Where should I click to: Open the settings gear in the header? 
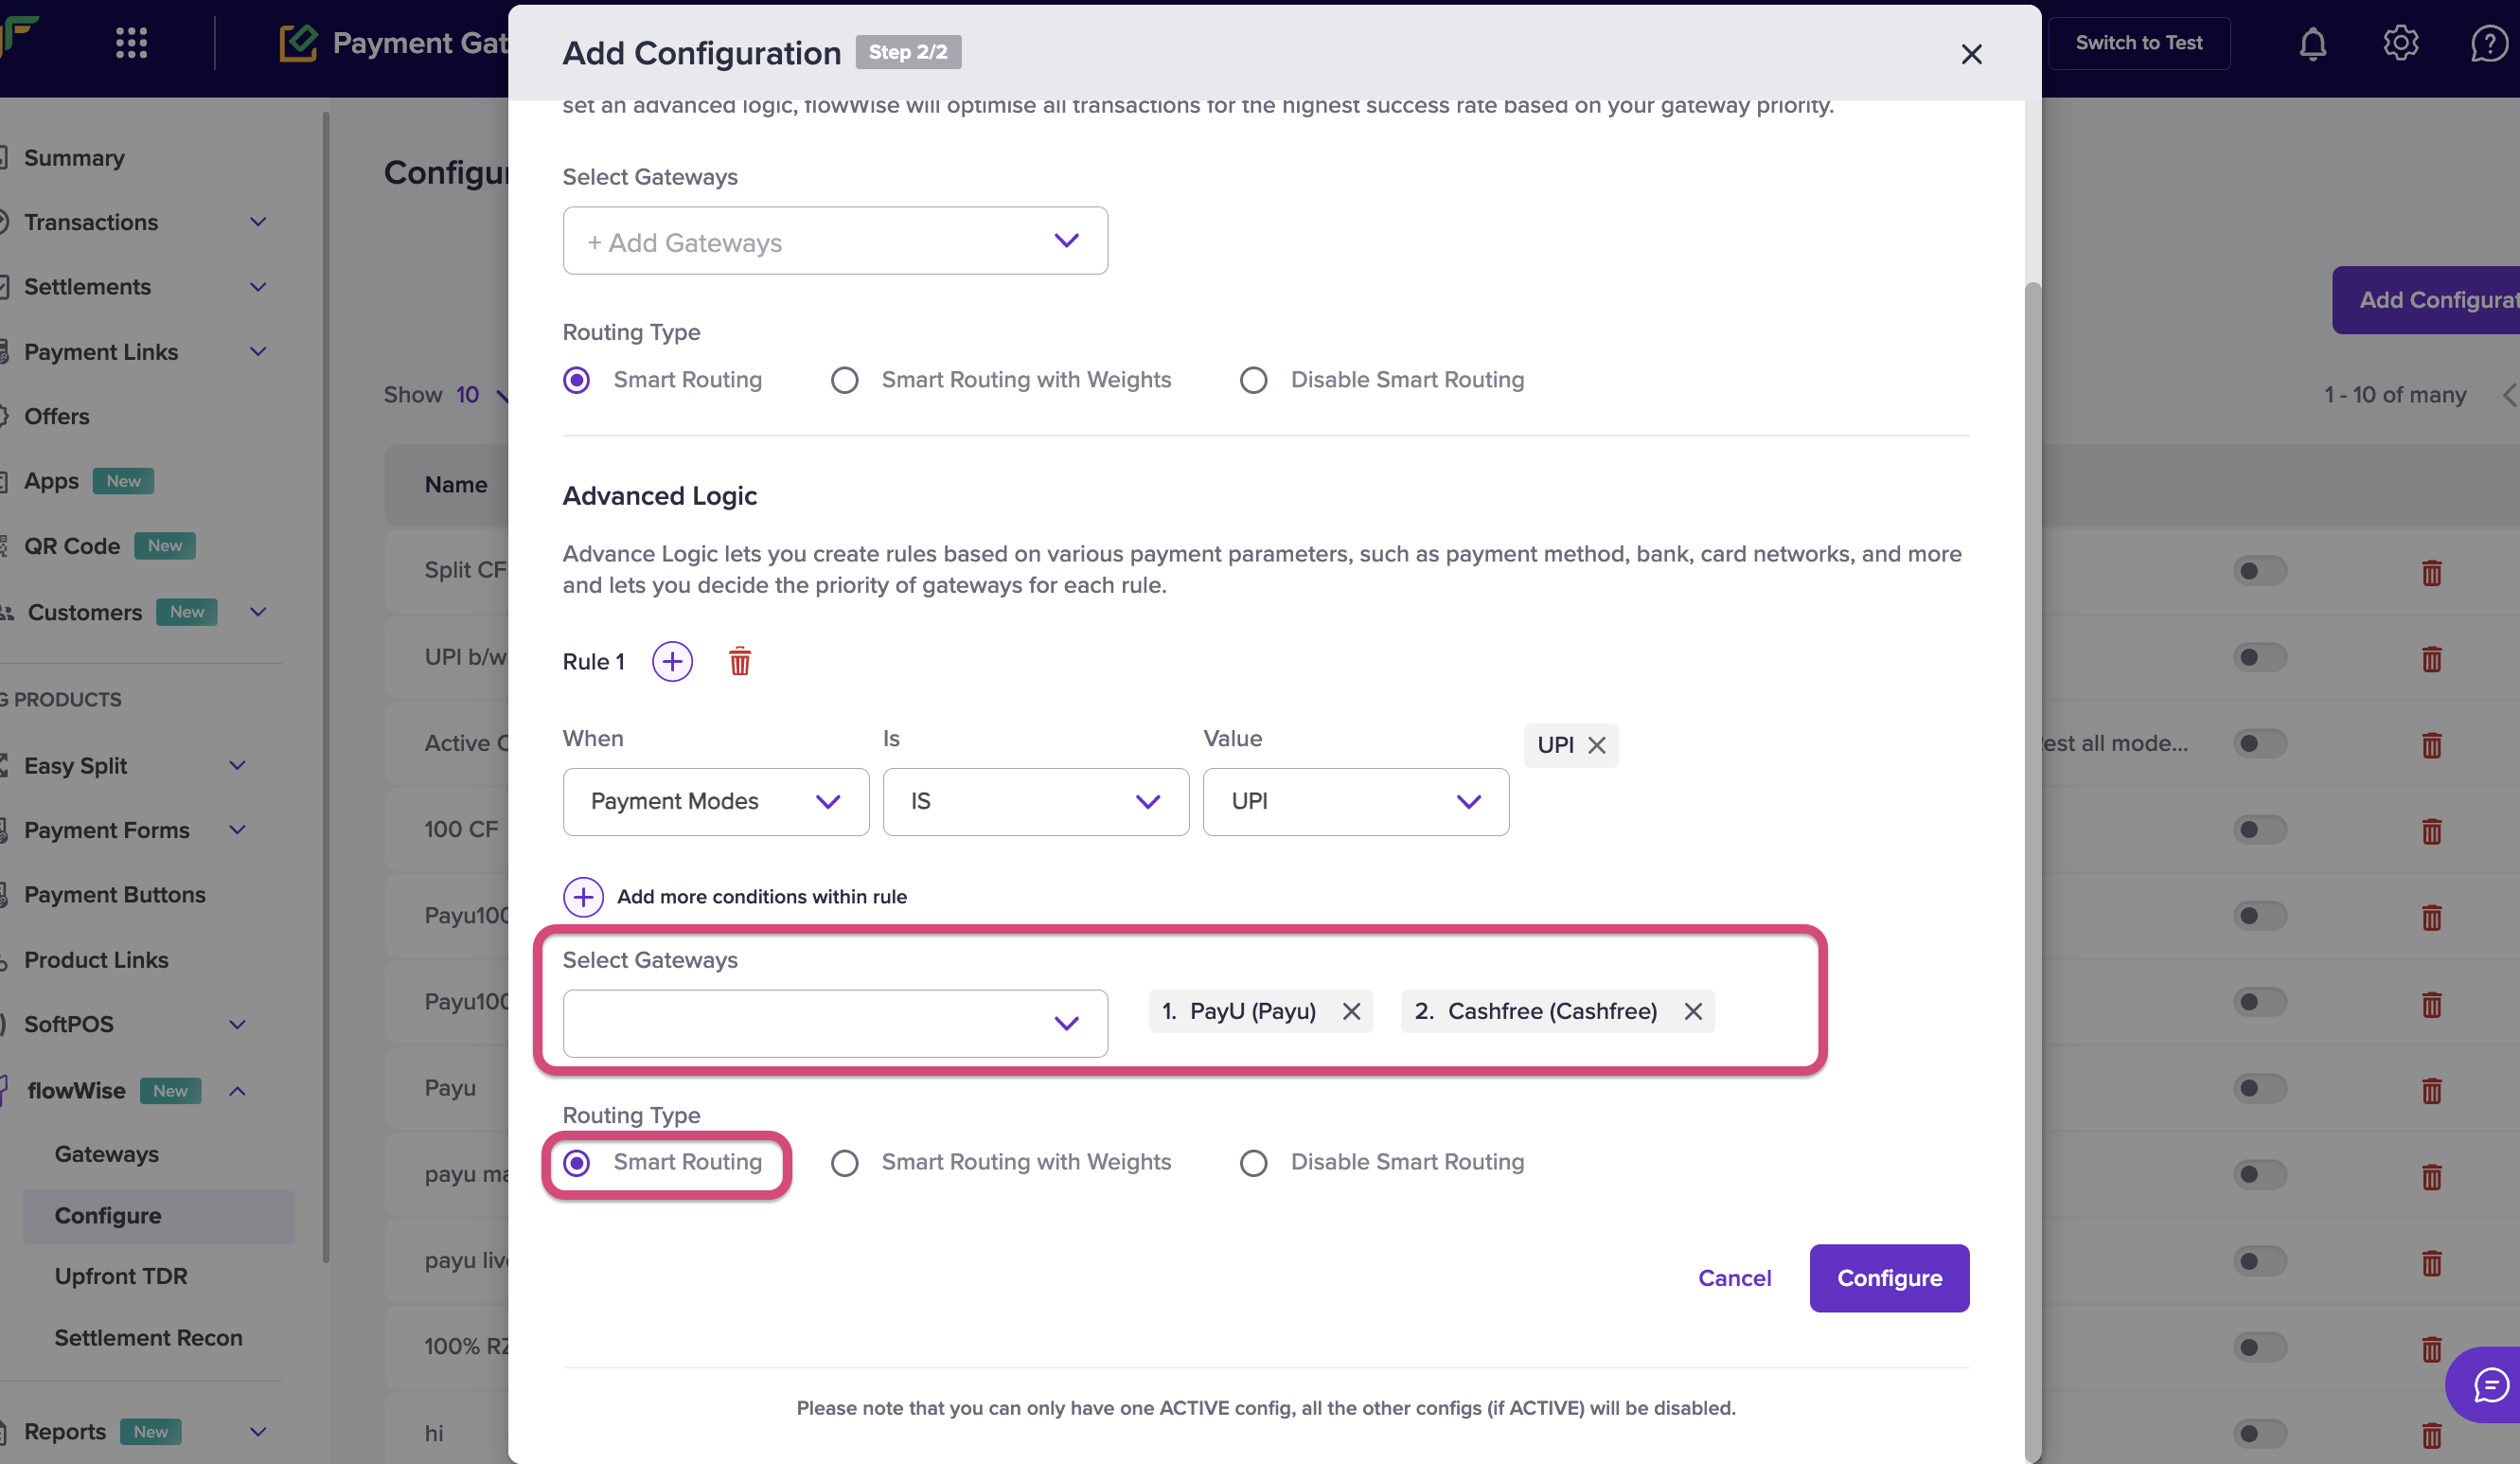pyautogui.click(x=2400, y=43)
